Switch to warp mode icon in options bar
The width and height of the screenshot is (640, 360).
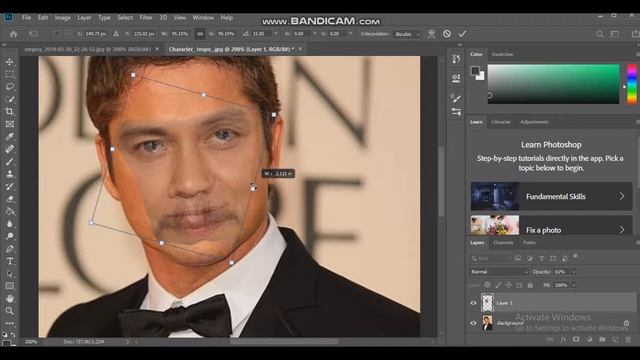pos(431,34)
